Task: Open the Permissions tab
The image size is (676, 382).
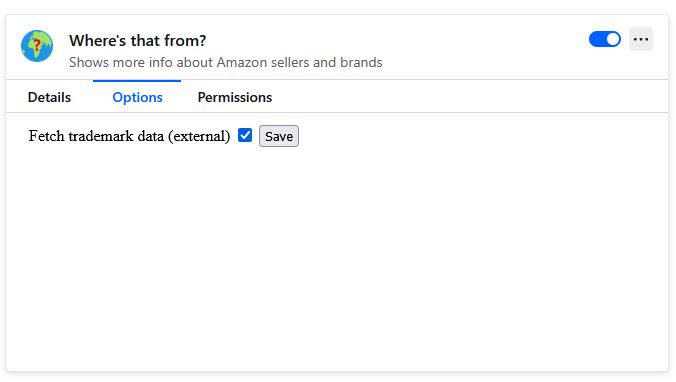Action: (x=235, y=97)
